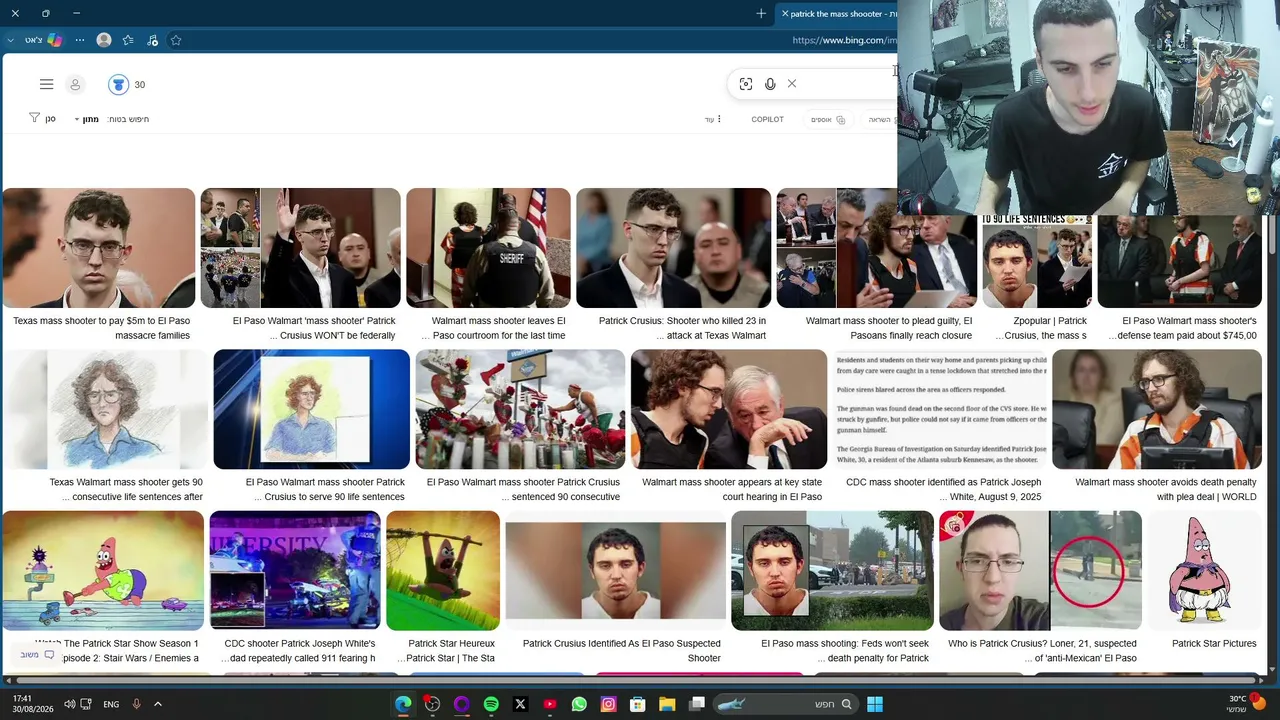Click the Bing address bar URL
This screenshot has height=720, width=1280.
coord(844,40)
